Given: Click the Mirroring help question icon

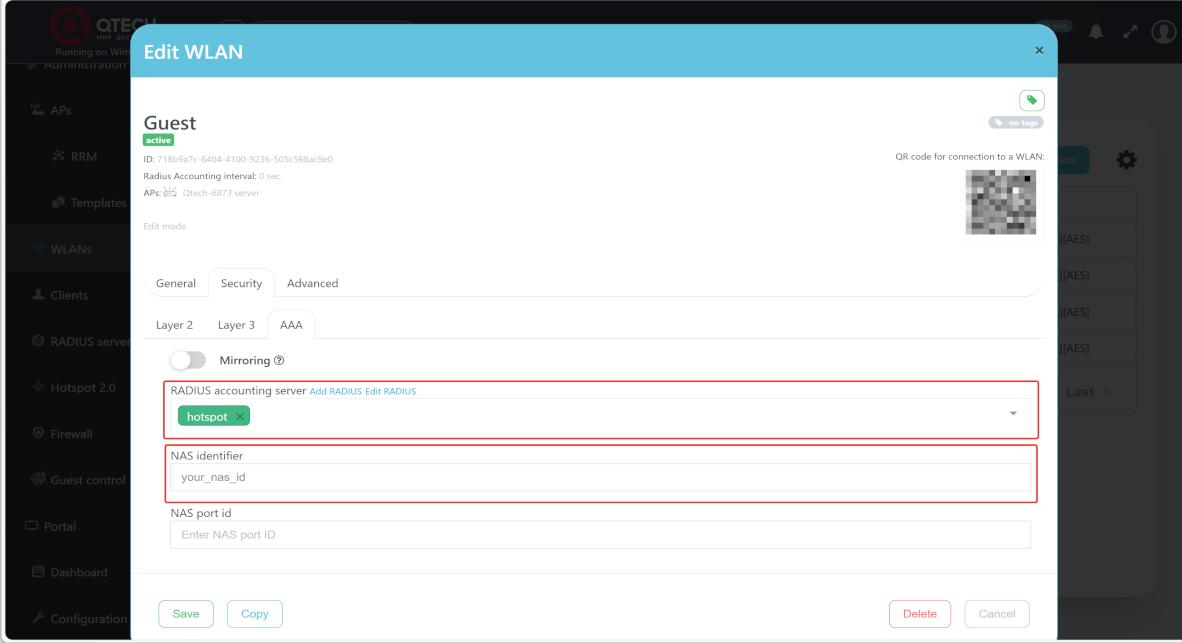Looking at the screenshot, I should [279, 360].
